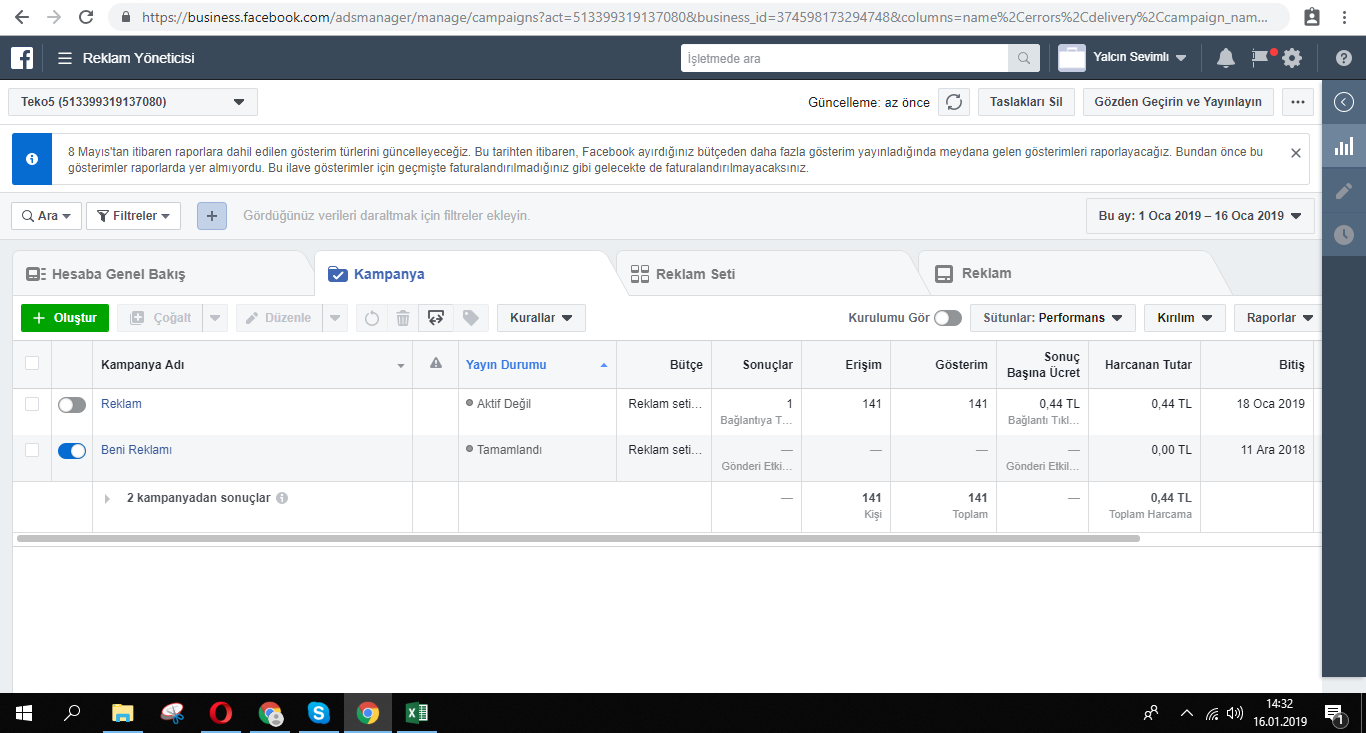Click the green Oluştur button
This screenshot has height=733, width=1366.
[64, 318]
